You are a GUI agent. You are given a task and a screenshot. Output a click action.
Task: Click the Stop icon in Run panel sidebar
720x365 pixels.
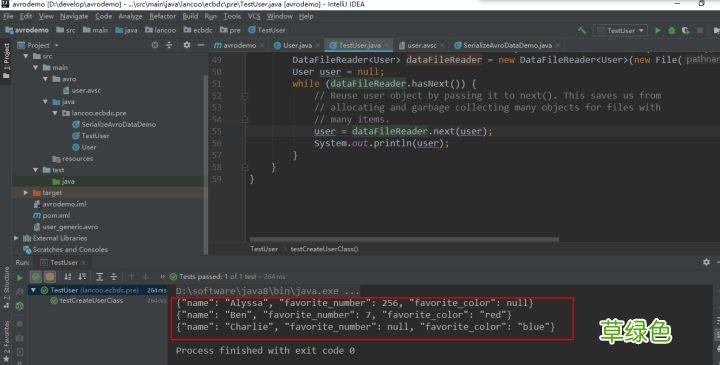point(20,324)
